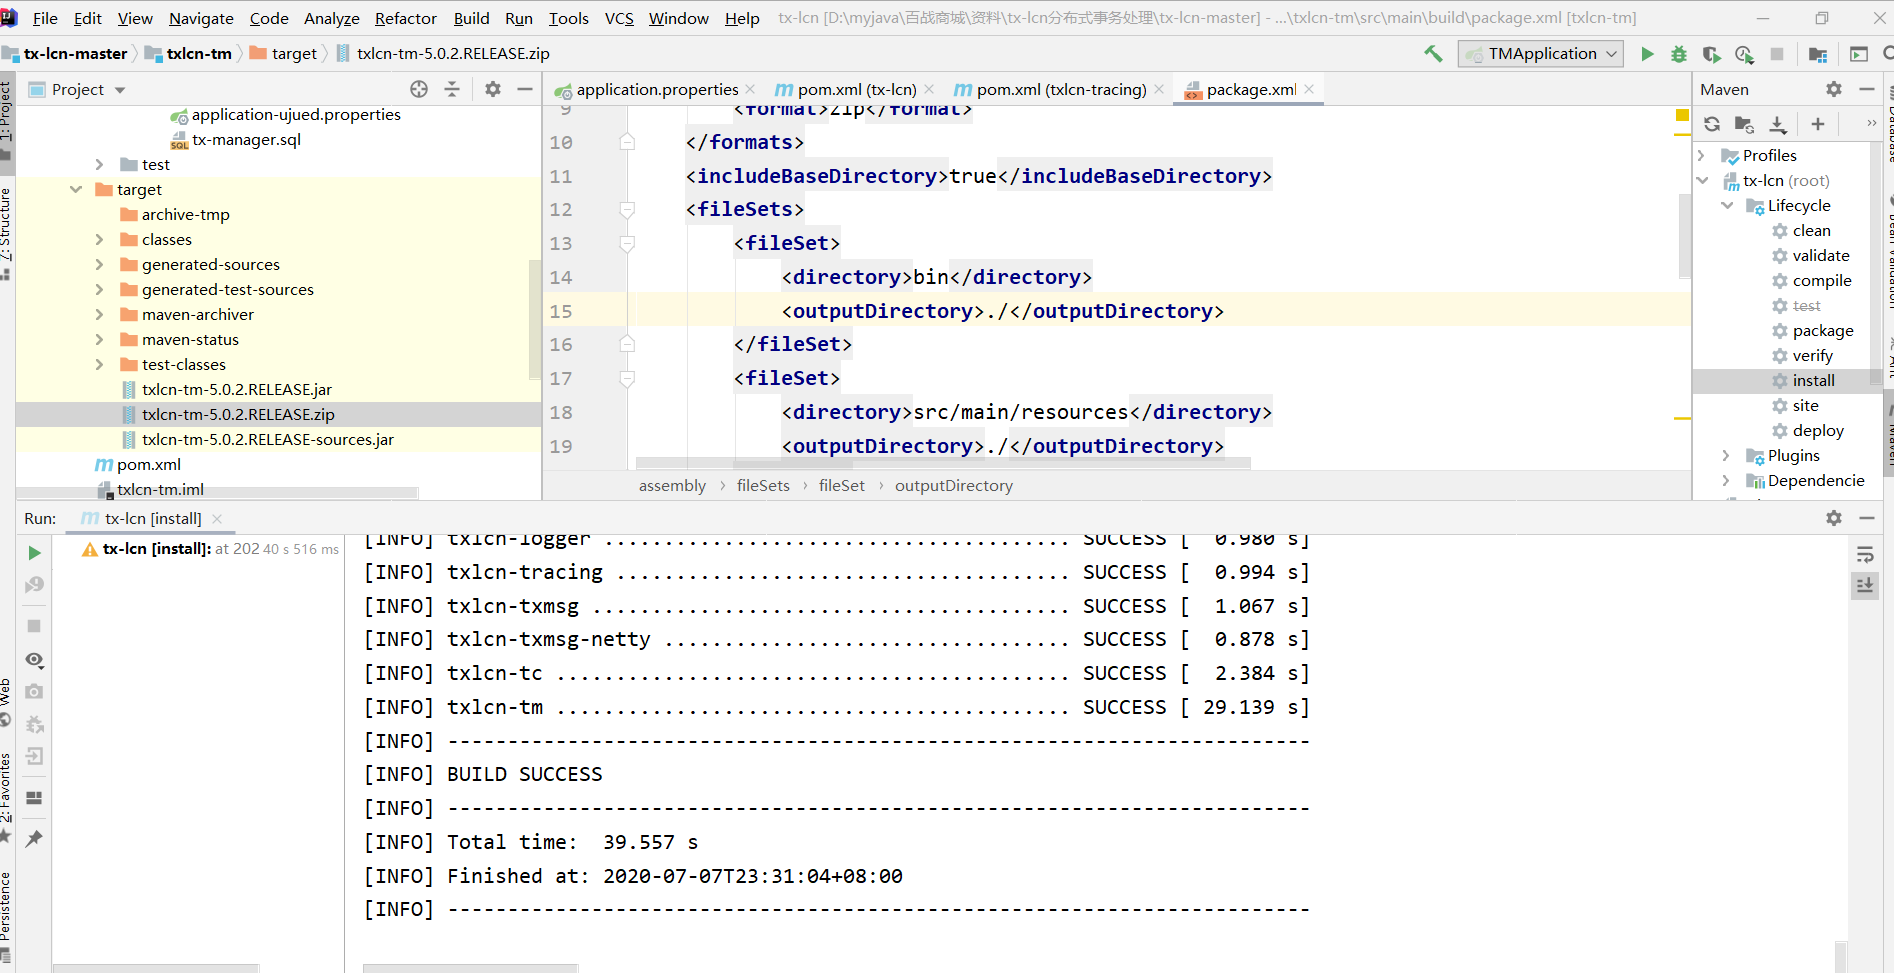
Task: Switch to pom.xml (tx-lcn) tab
Action: [x=857, y=89]
